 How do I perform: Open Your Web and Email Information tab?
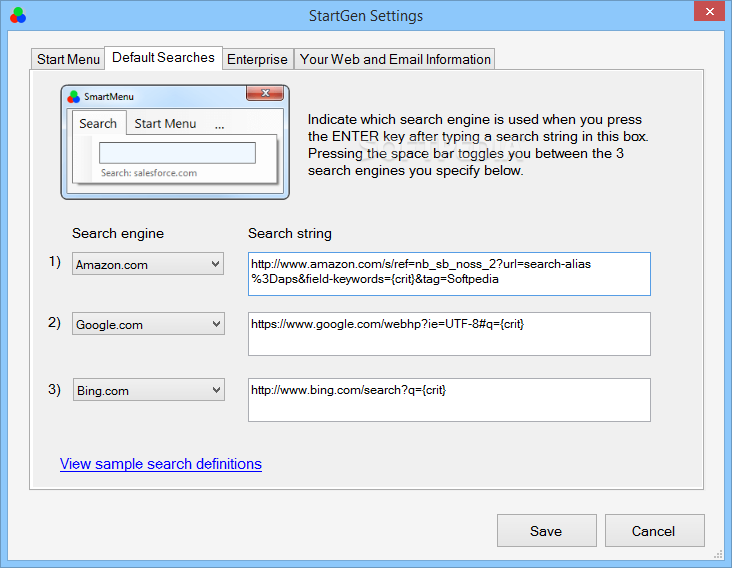[395, 59]
